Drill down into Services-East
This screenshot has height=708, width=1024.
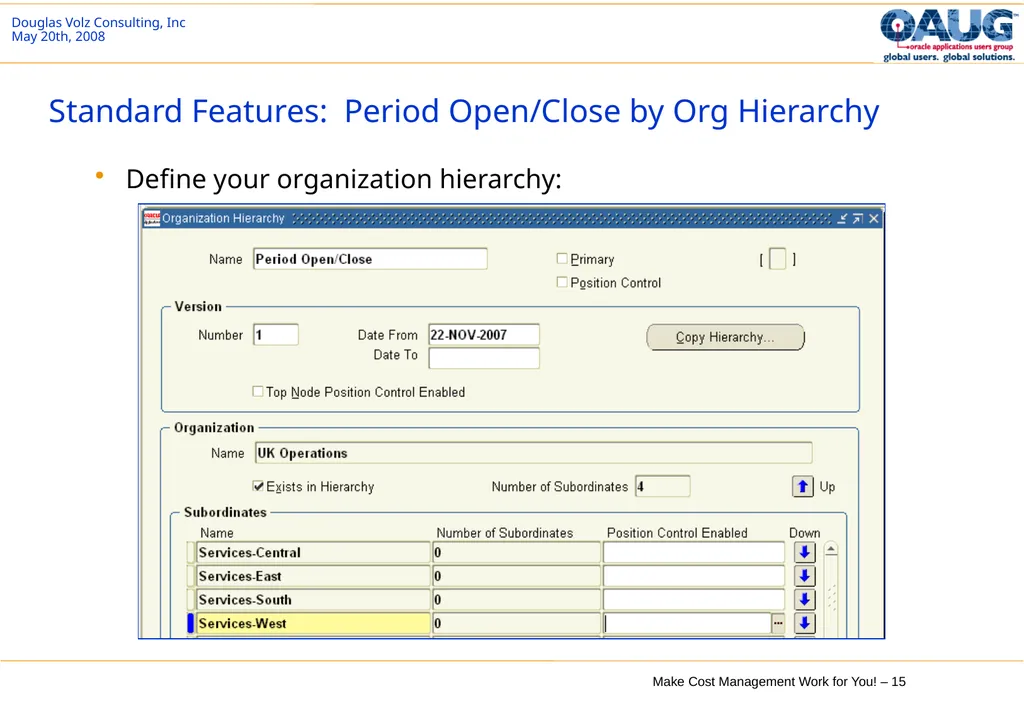click(x=805, y=576)
